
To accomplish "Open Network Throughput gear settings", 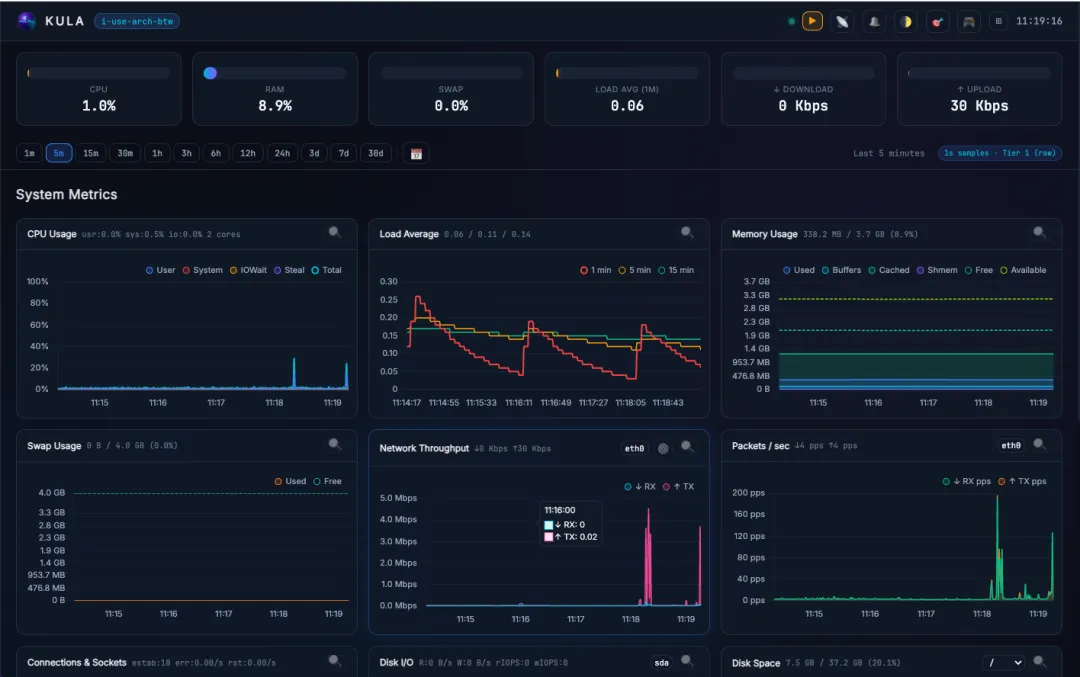I will pyautogui.click(x=663, y=448).
